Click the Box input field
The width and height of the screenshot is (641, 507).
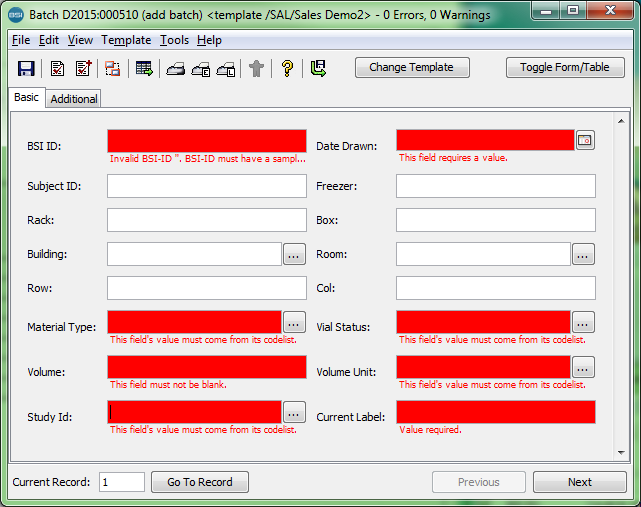(x=495, y=220)
